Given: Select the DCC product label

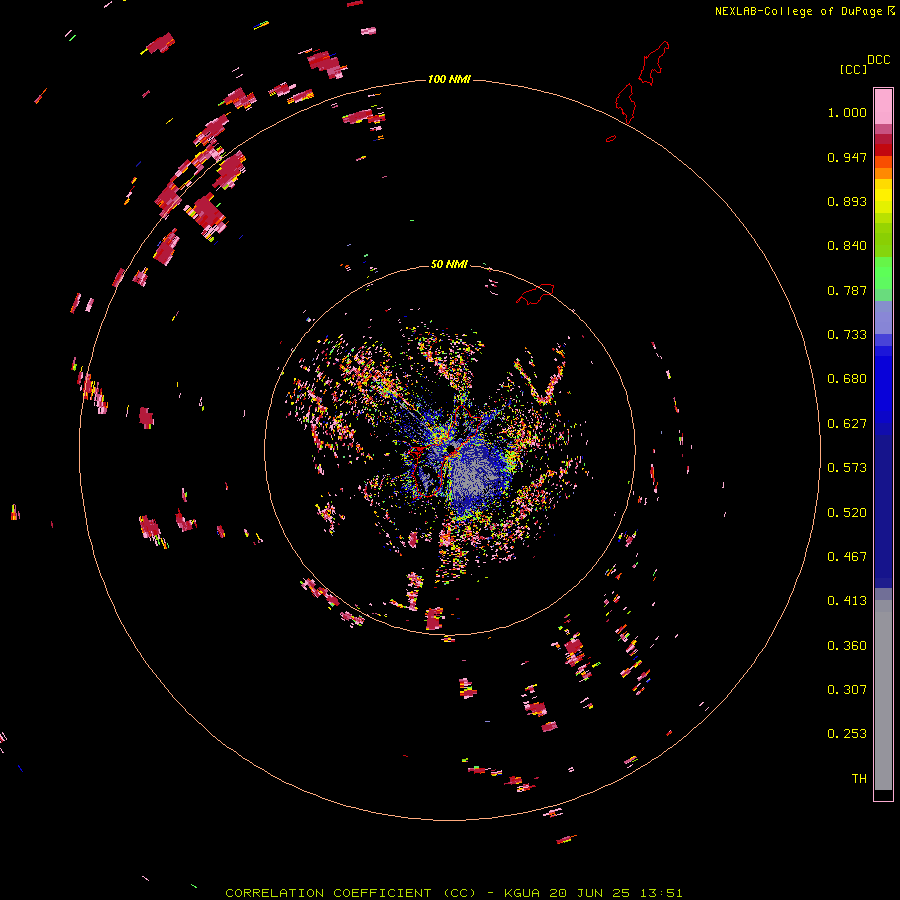Looking at the screenshot, I should point(879,60).
